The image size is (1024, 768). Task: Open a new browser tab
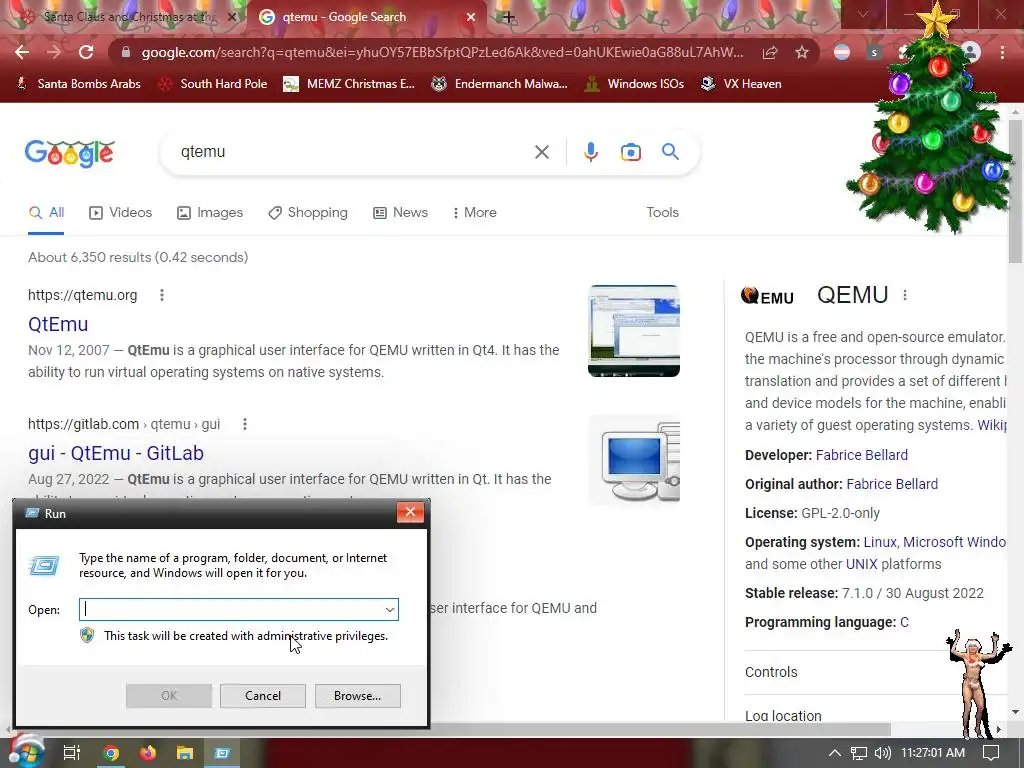pyautogui.click(x=508, y=17)
